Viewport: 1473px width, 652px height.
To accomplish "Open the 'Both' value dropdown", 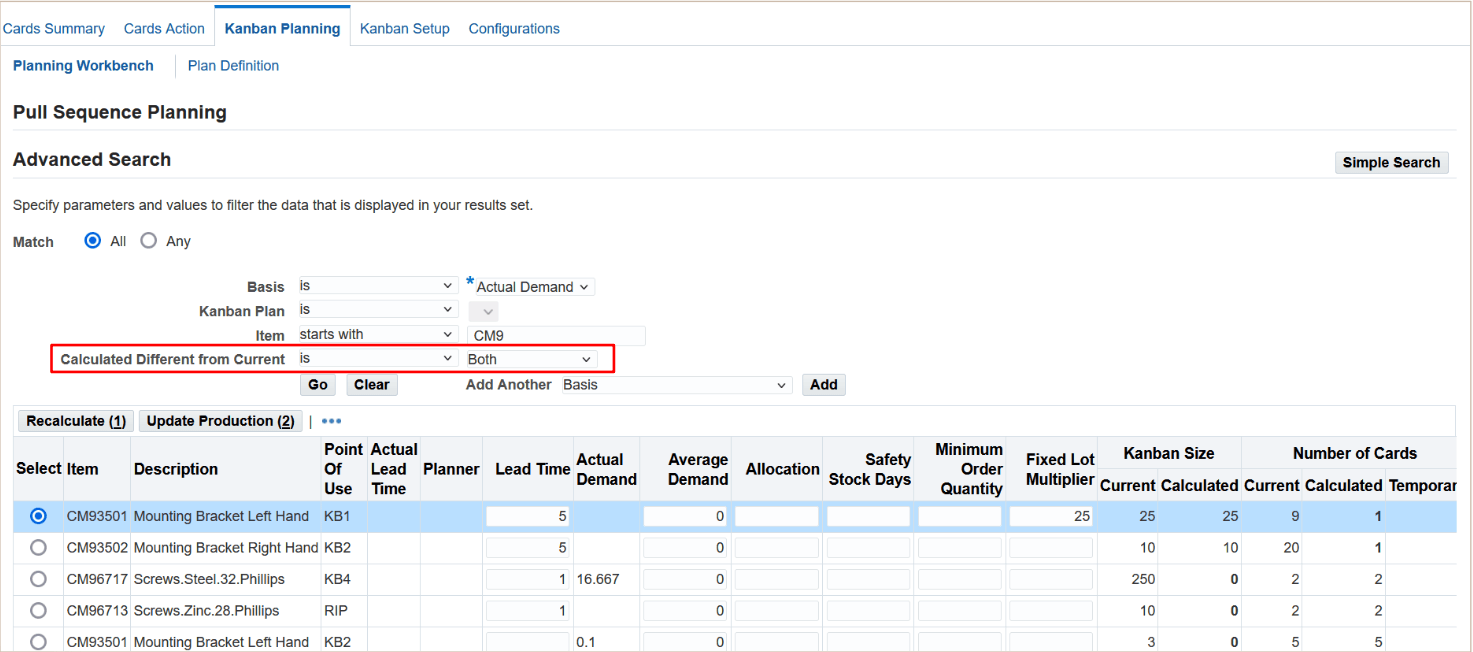I will click(x=531, y=359).
